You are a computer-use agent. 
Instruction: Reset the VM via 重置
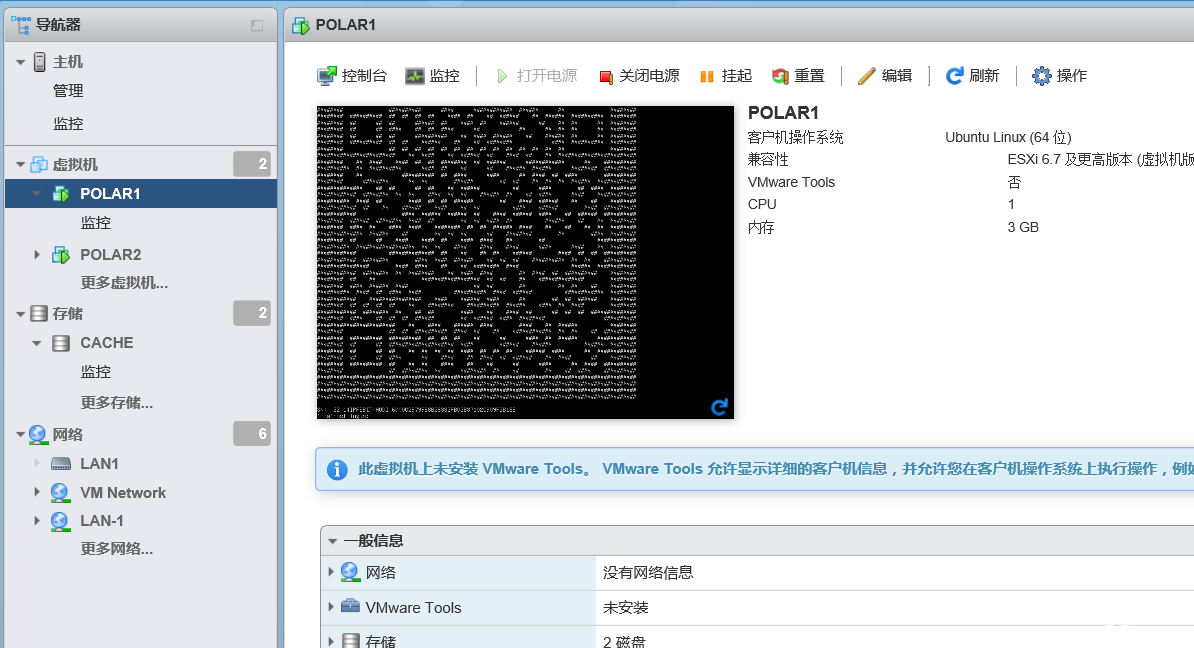tap(781, 76)
